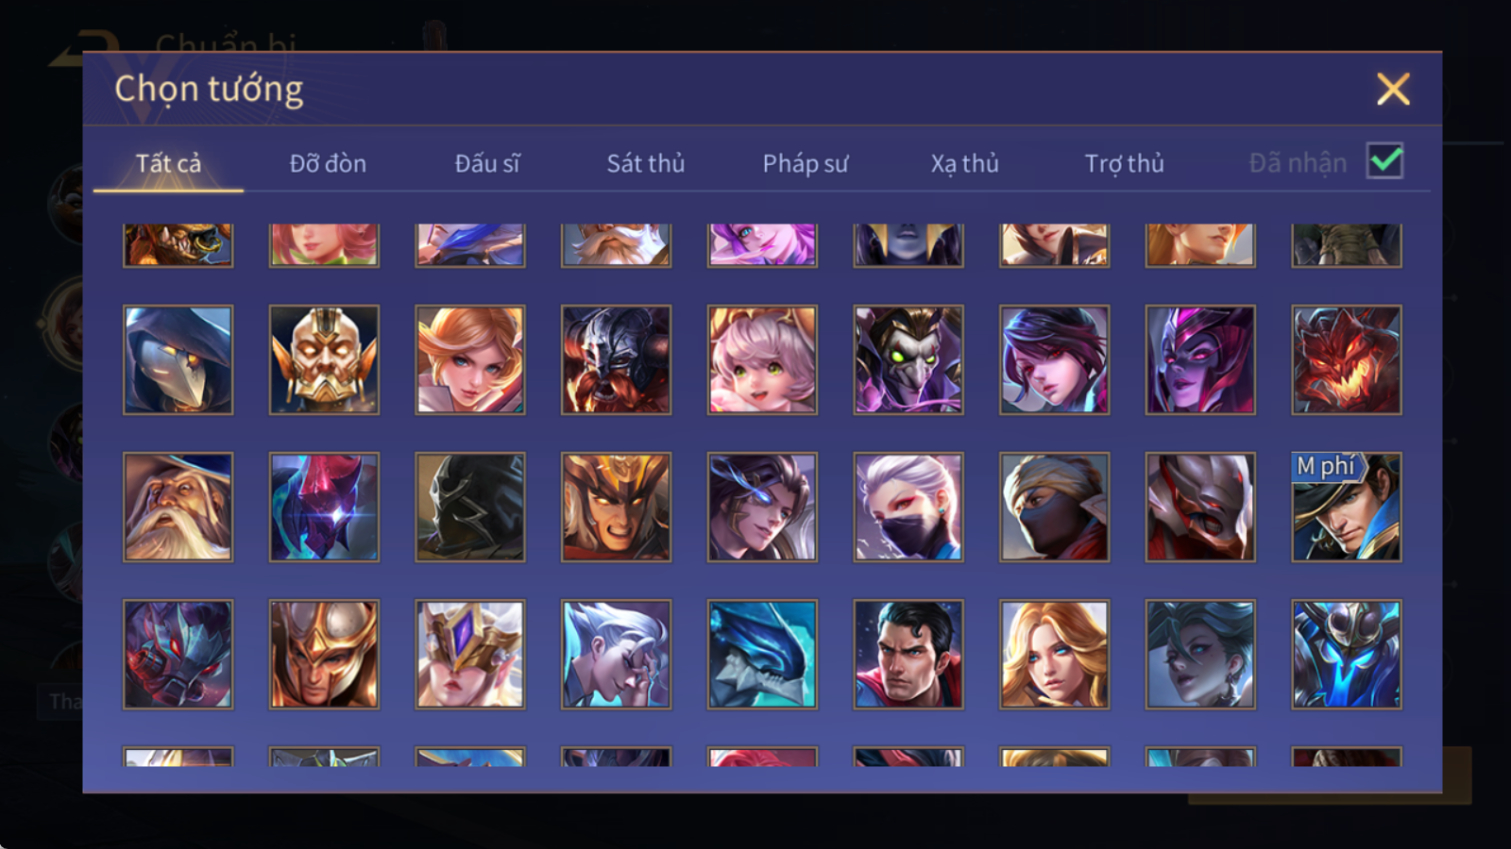
Task: Choose the red lava demon hero
Action: (x=1346, y=360)
